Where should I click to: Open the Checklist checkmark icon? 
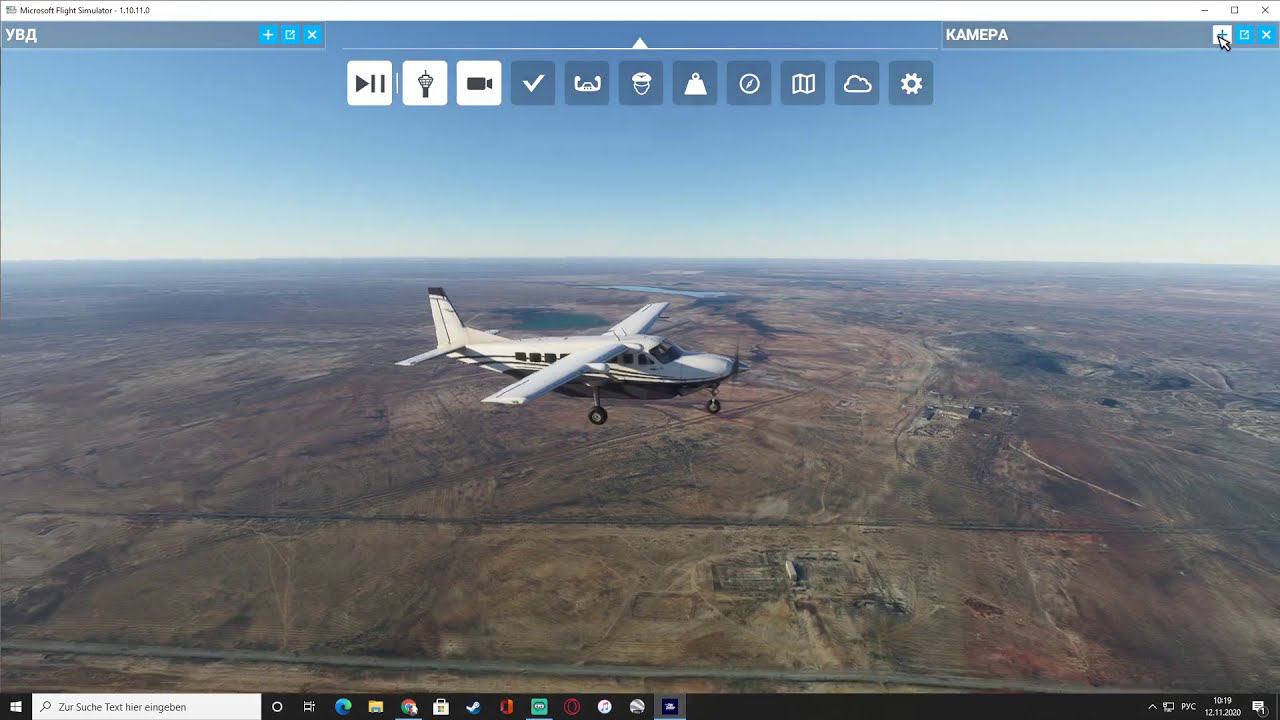[533, 84]
